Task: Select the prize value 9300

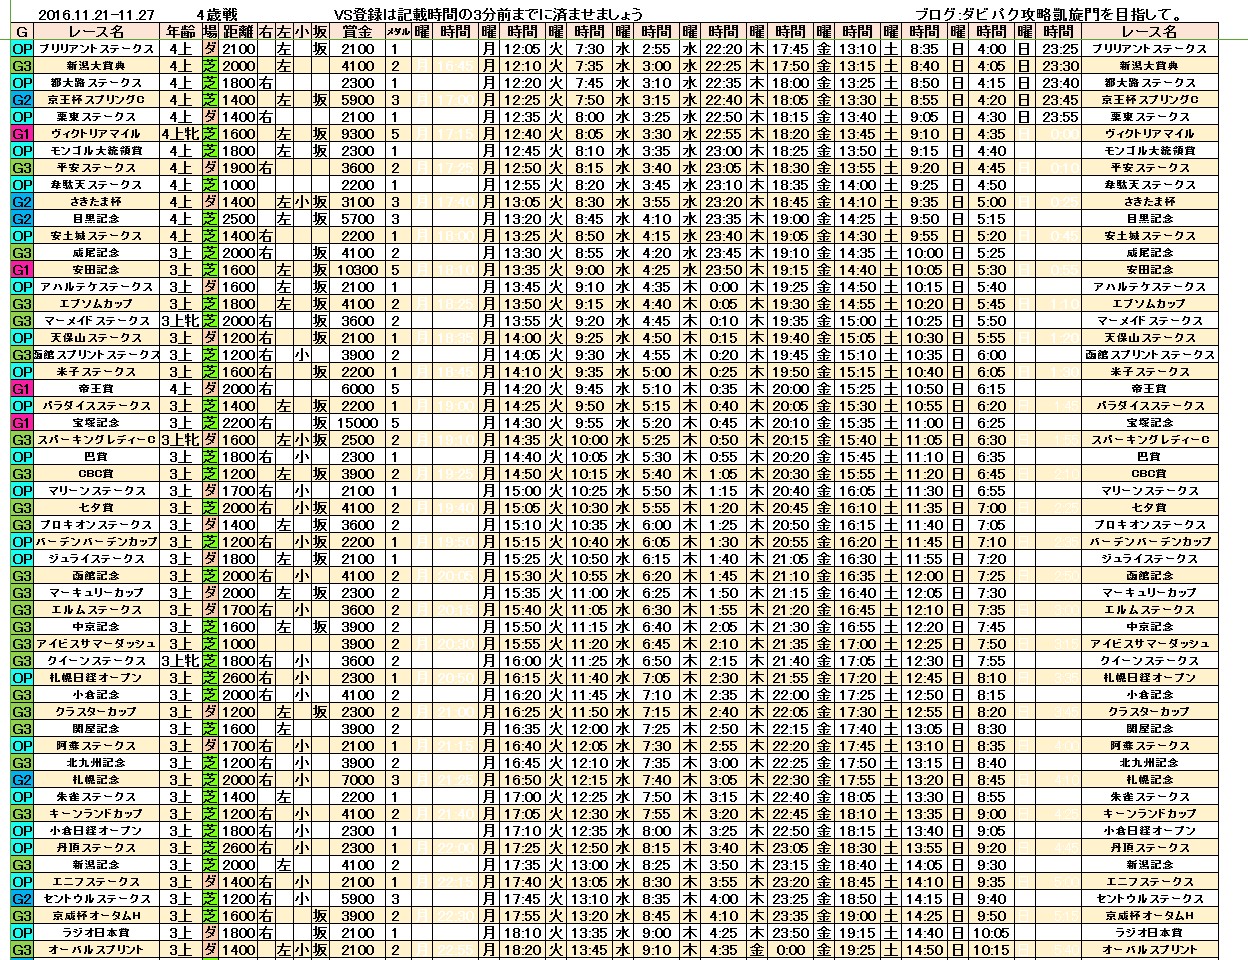Action: pyautogui.click(x=357, y=134)
